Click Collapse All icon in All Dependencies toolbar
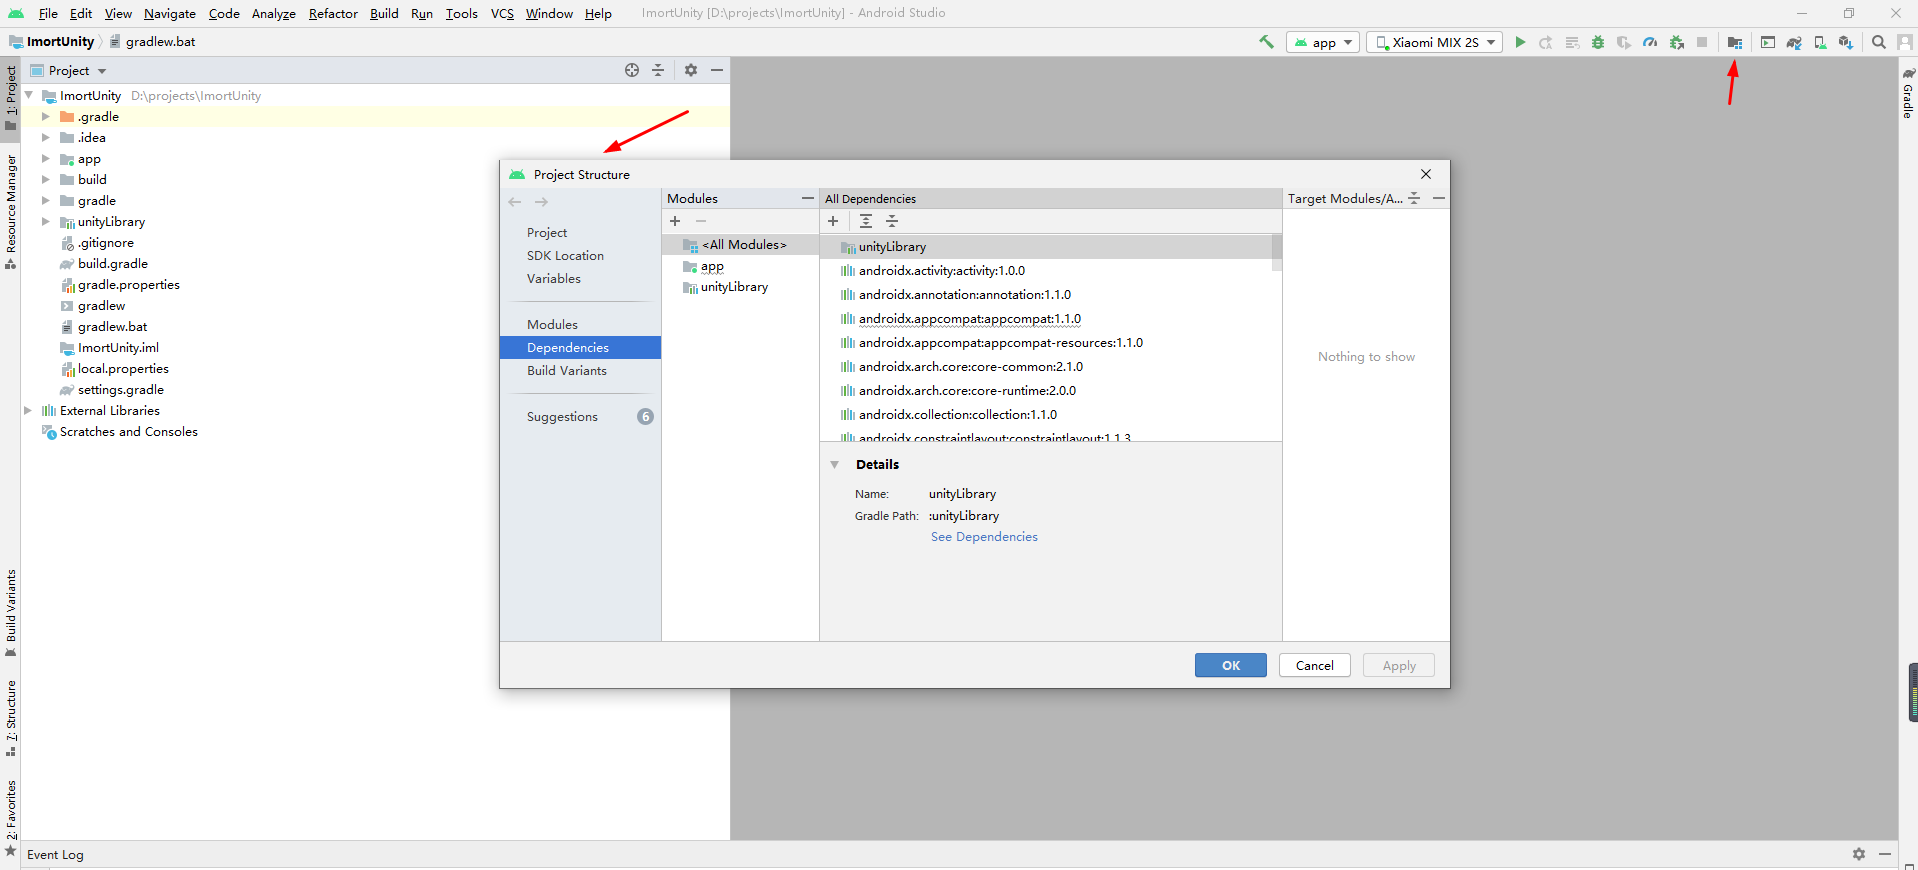1918x870 pixels. click(892, 221)
